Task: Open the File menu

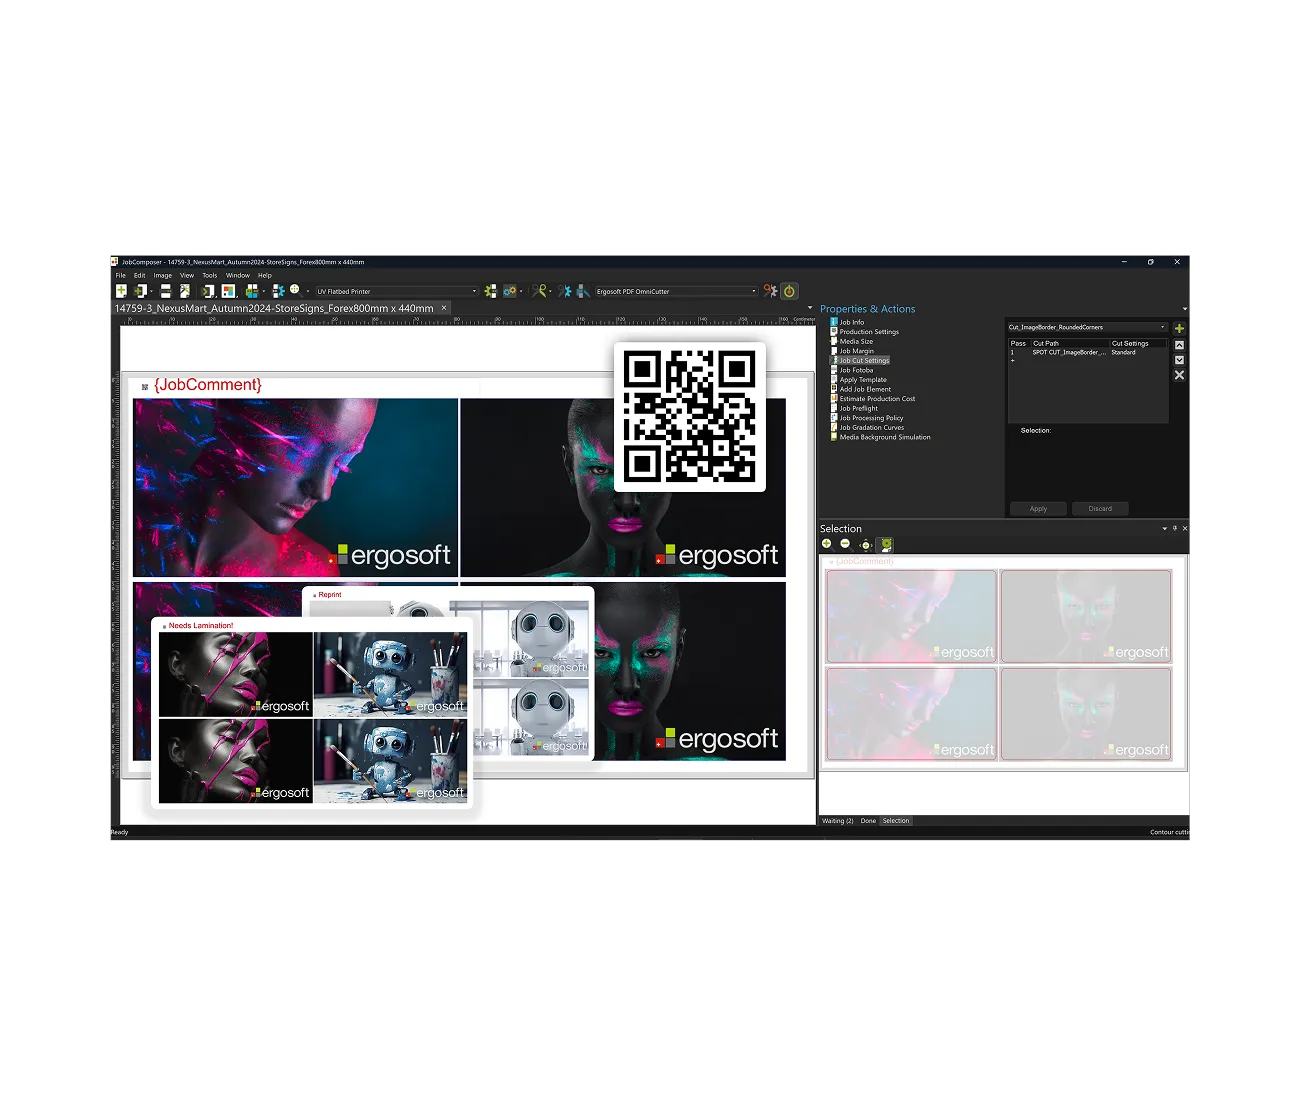Action: point(121,275)
